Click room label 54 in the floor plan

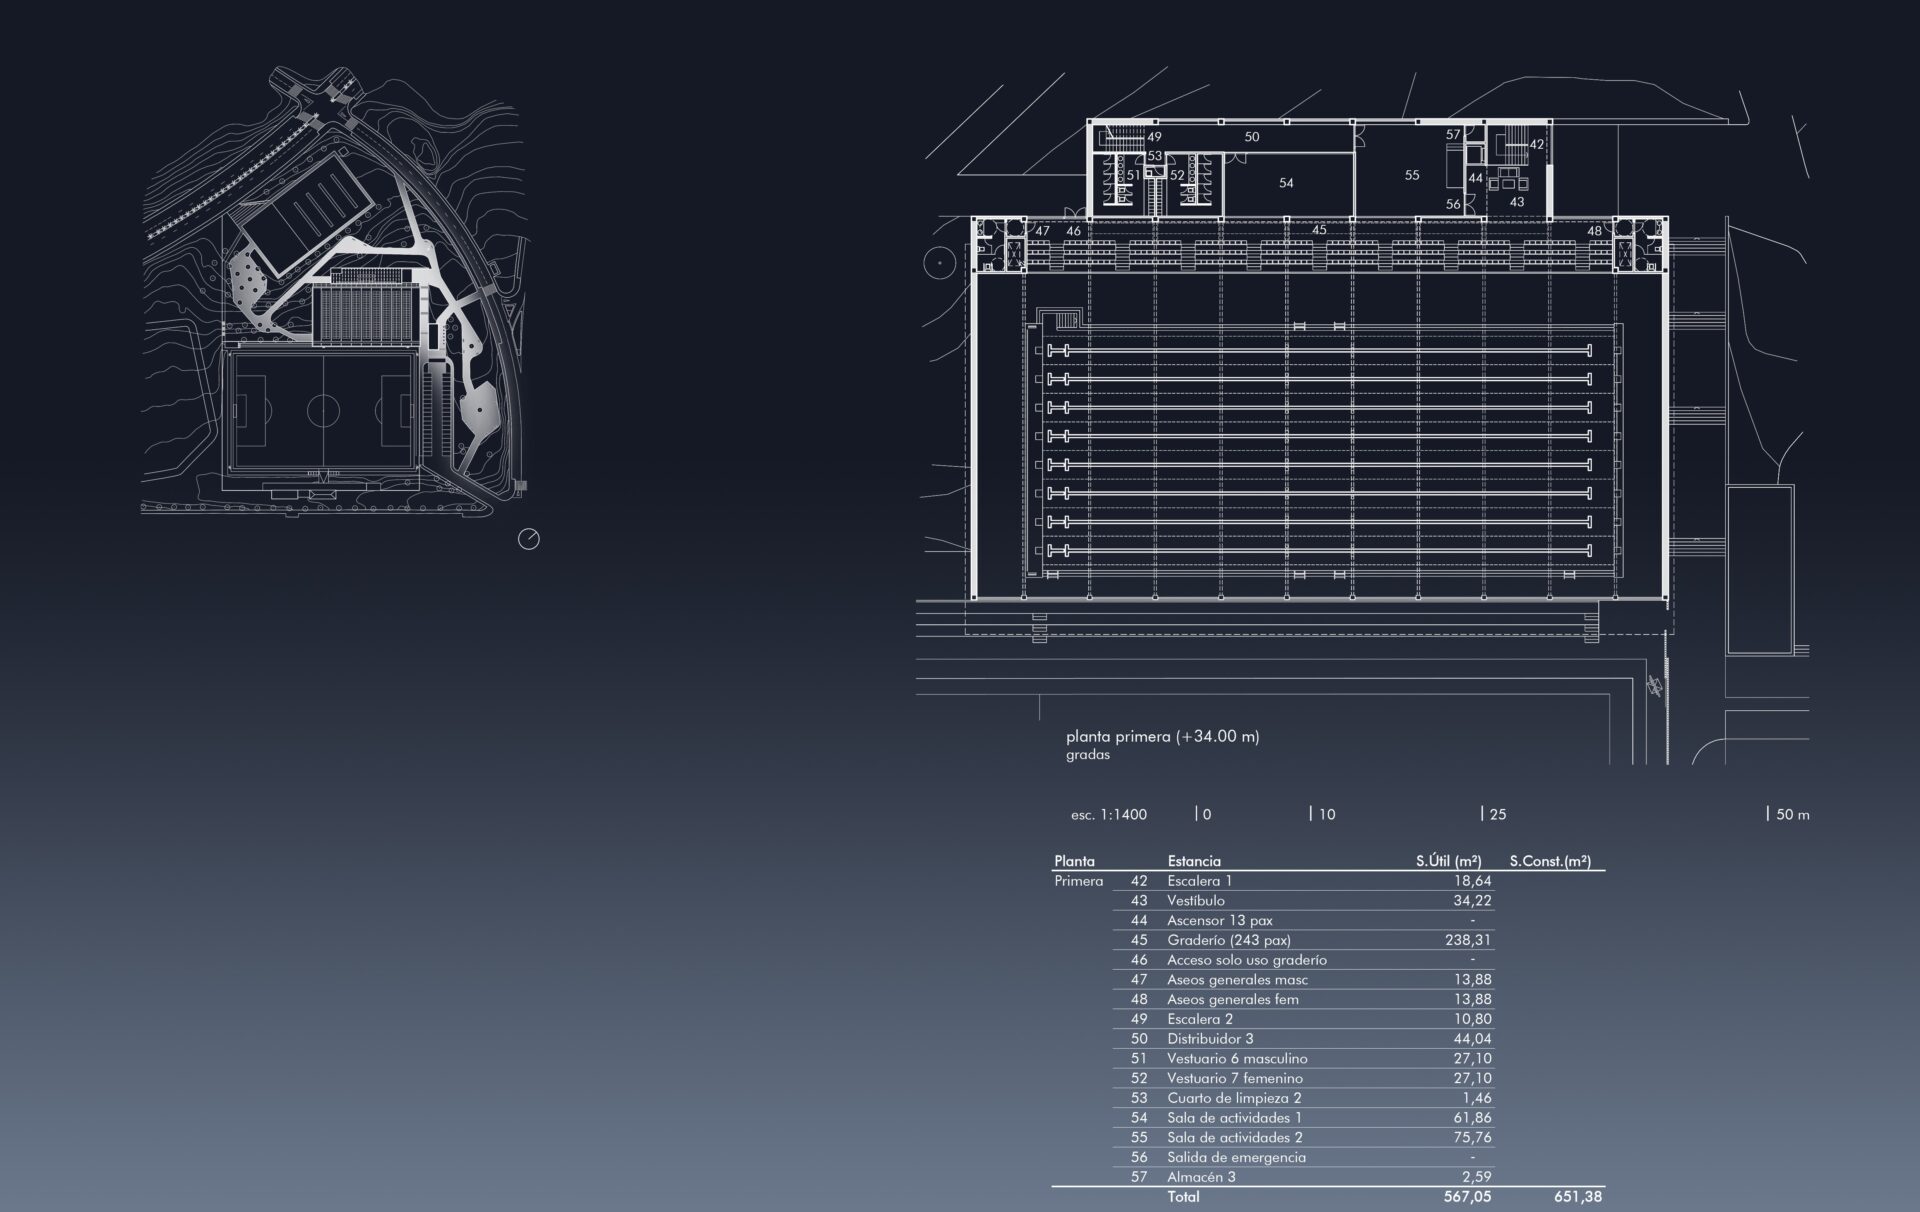pos(1286,183)
